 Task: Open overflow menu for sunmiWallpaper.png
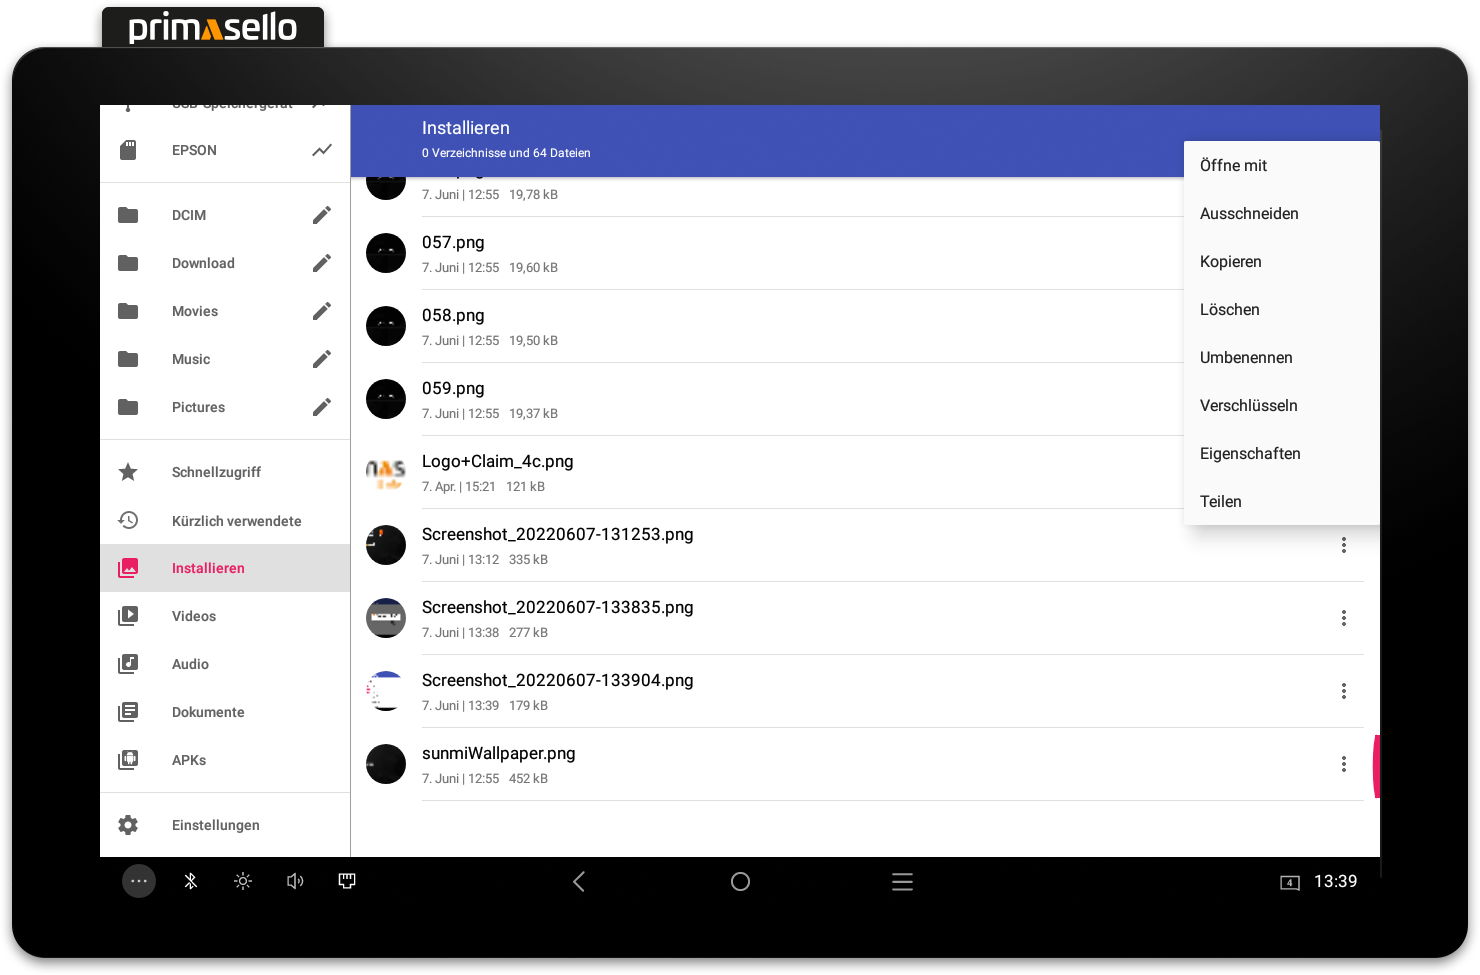tap(1344, 764)
